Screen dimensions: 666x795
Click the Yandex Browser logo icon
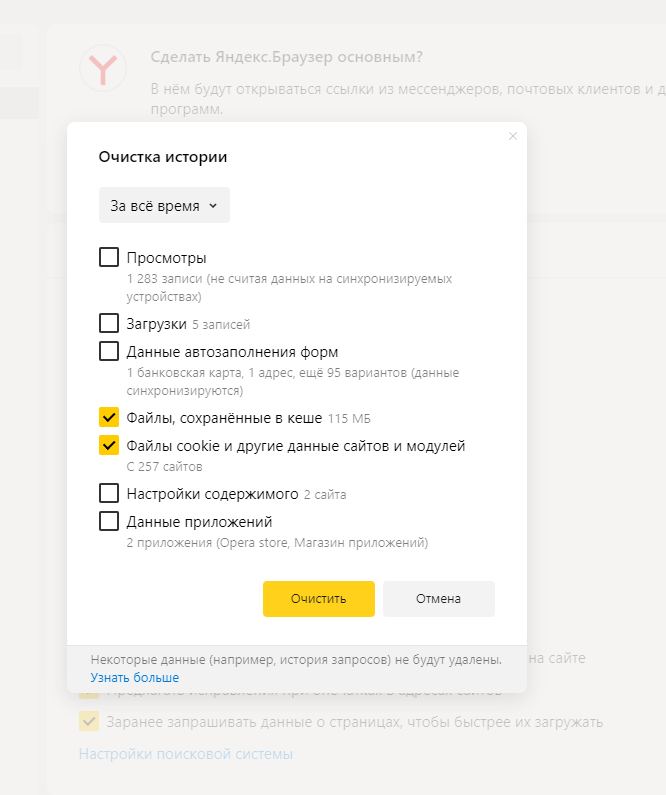tap(103, 68)
